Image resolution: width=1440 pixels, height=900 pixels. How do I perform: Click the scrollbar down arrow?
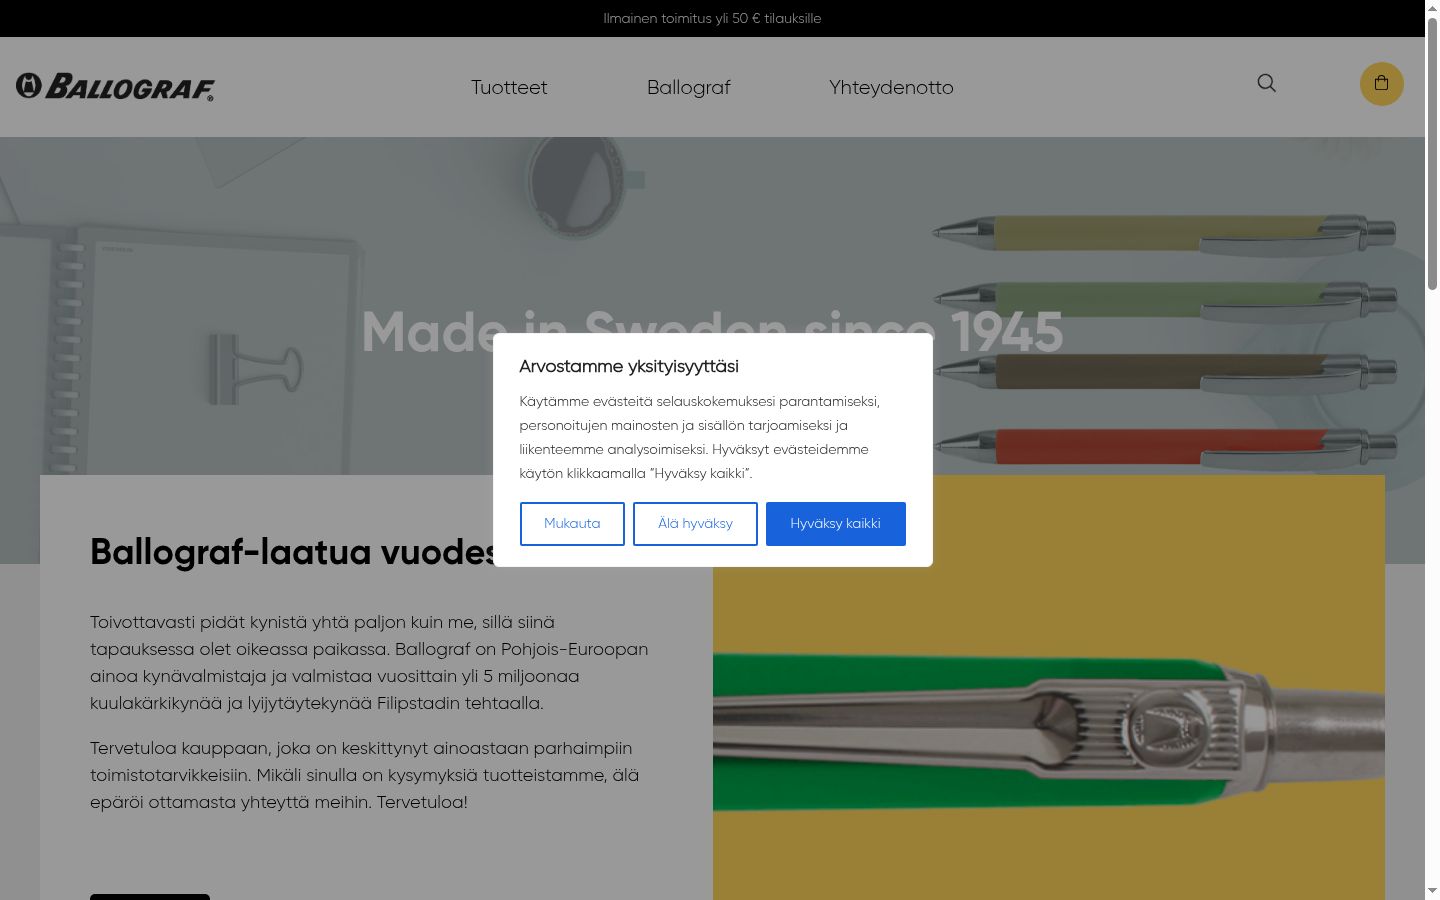1432,891
